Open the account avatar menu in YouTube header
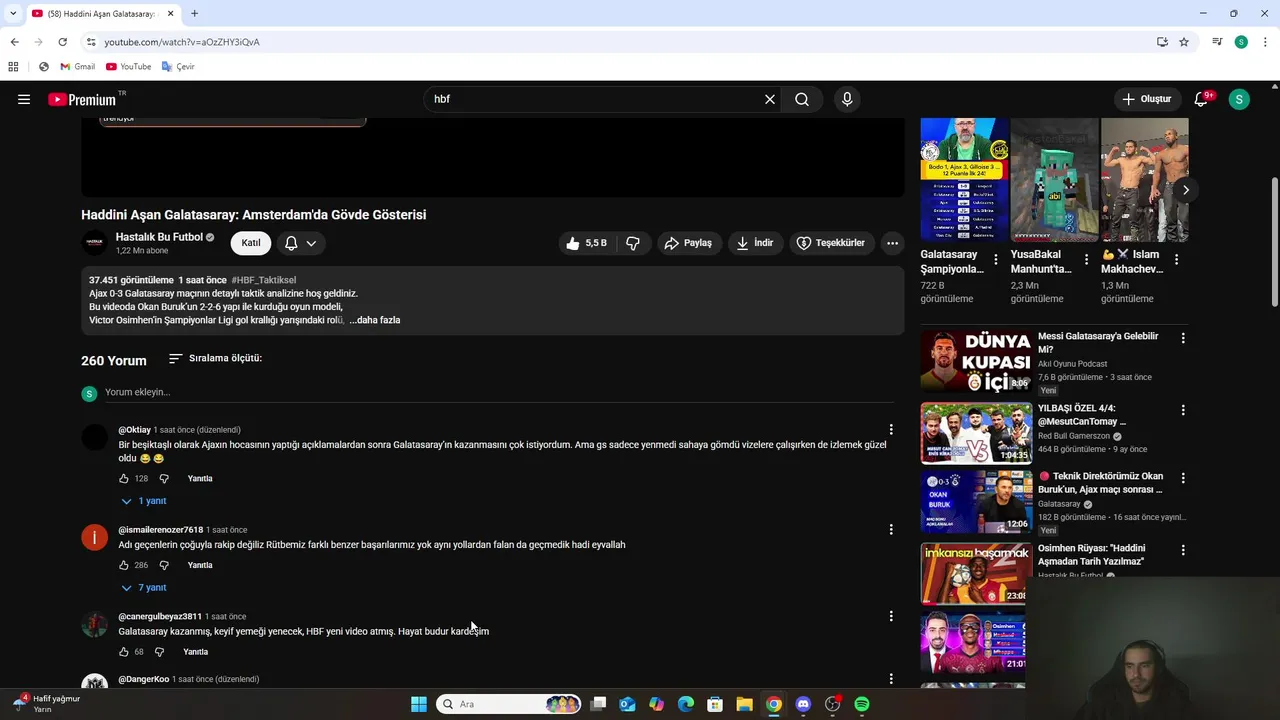 [1239, 99]
